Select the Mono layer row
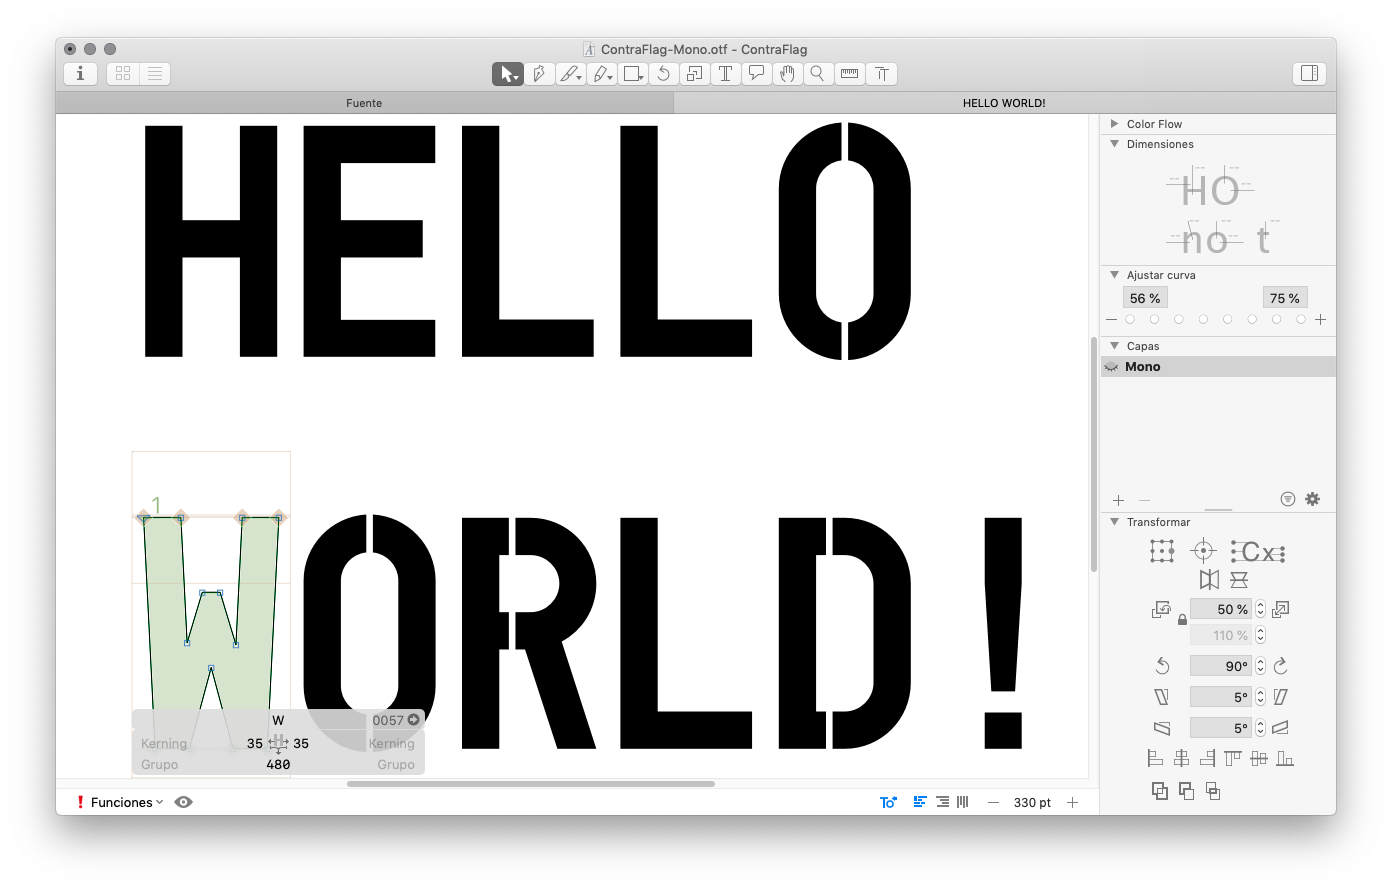1392x889 pixels. (x=1218, y=367)
